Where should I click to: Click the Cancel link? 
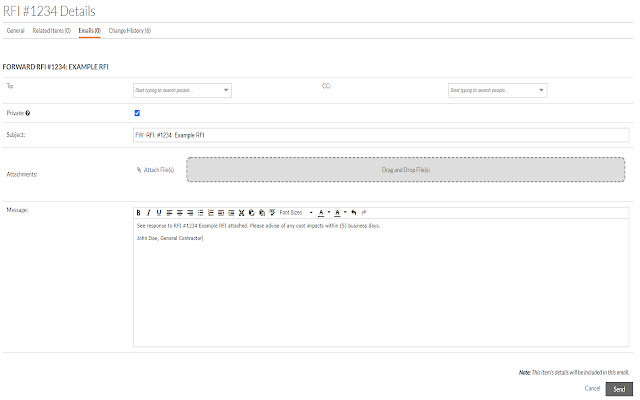tap(592, 389)
